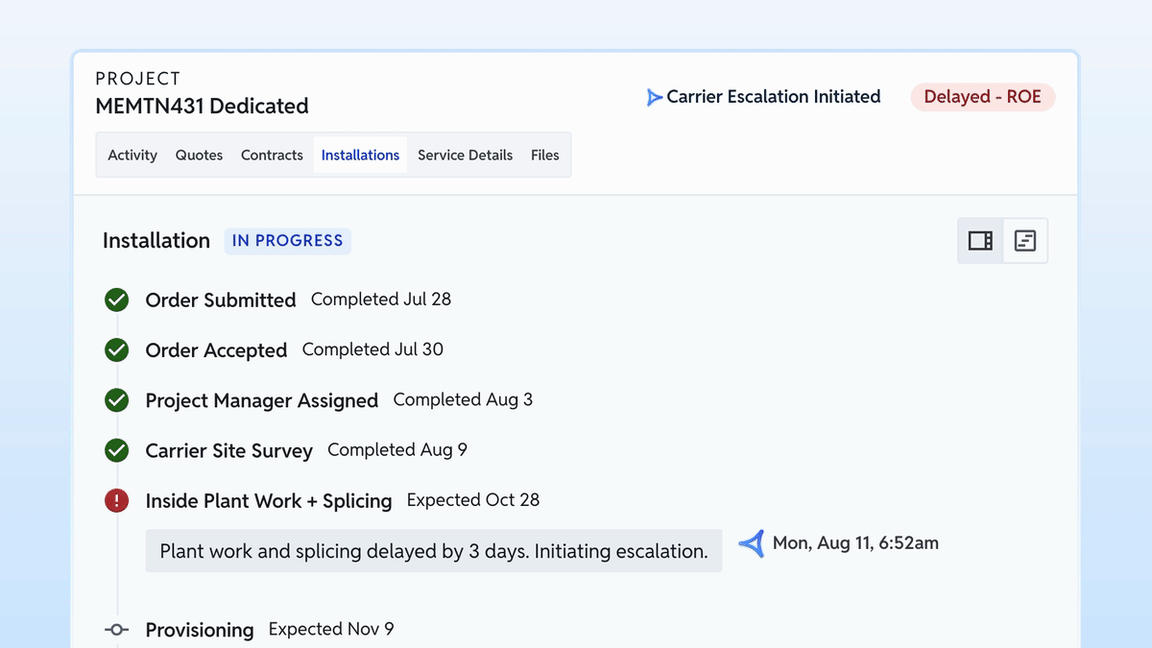Click the Installation section heading

(x=156, y=241)
